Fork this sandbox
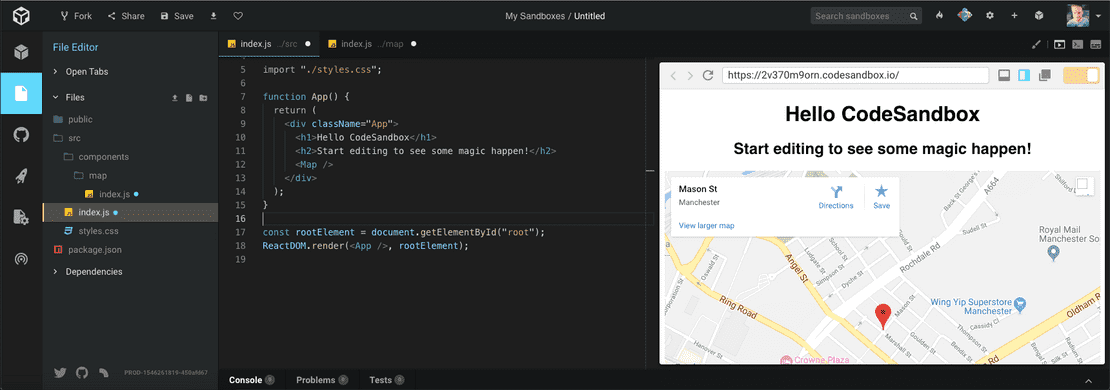1110x390 pixels. [x=76, y=16]
